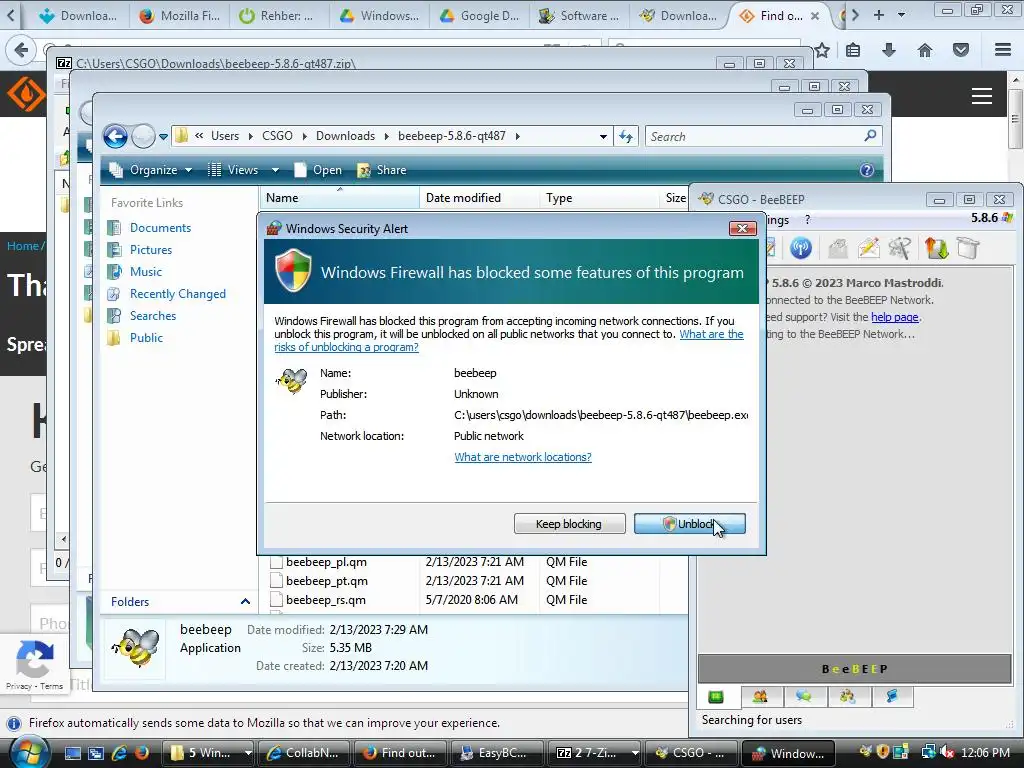Close the Windows Security Alert dialog

click(743, 229)
